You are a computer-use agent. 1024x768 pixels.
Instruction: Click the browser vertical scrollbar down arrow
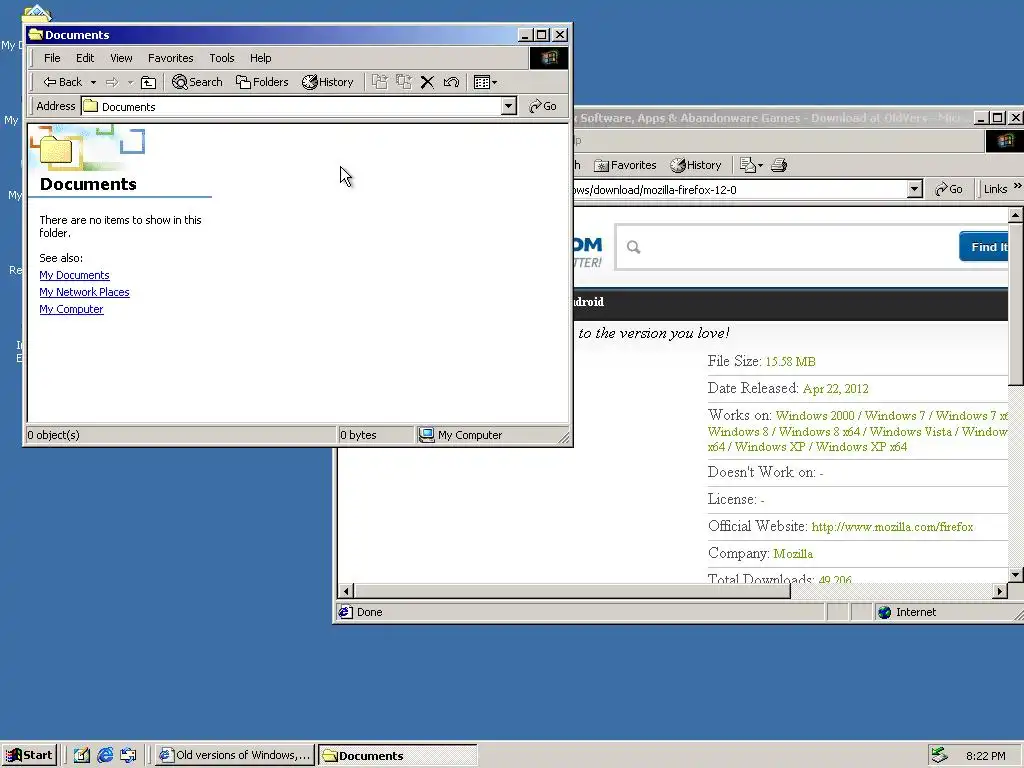click(1016, 575)
